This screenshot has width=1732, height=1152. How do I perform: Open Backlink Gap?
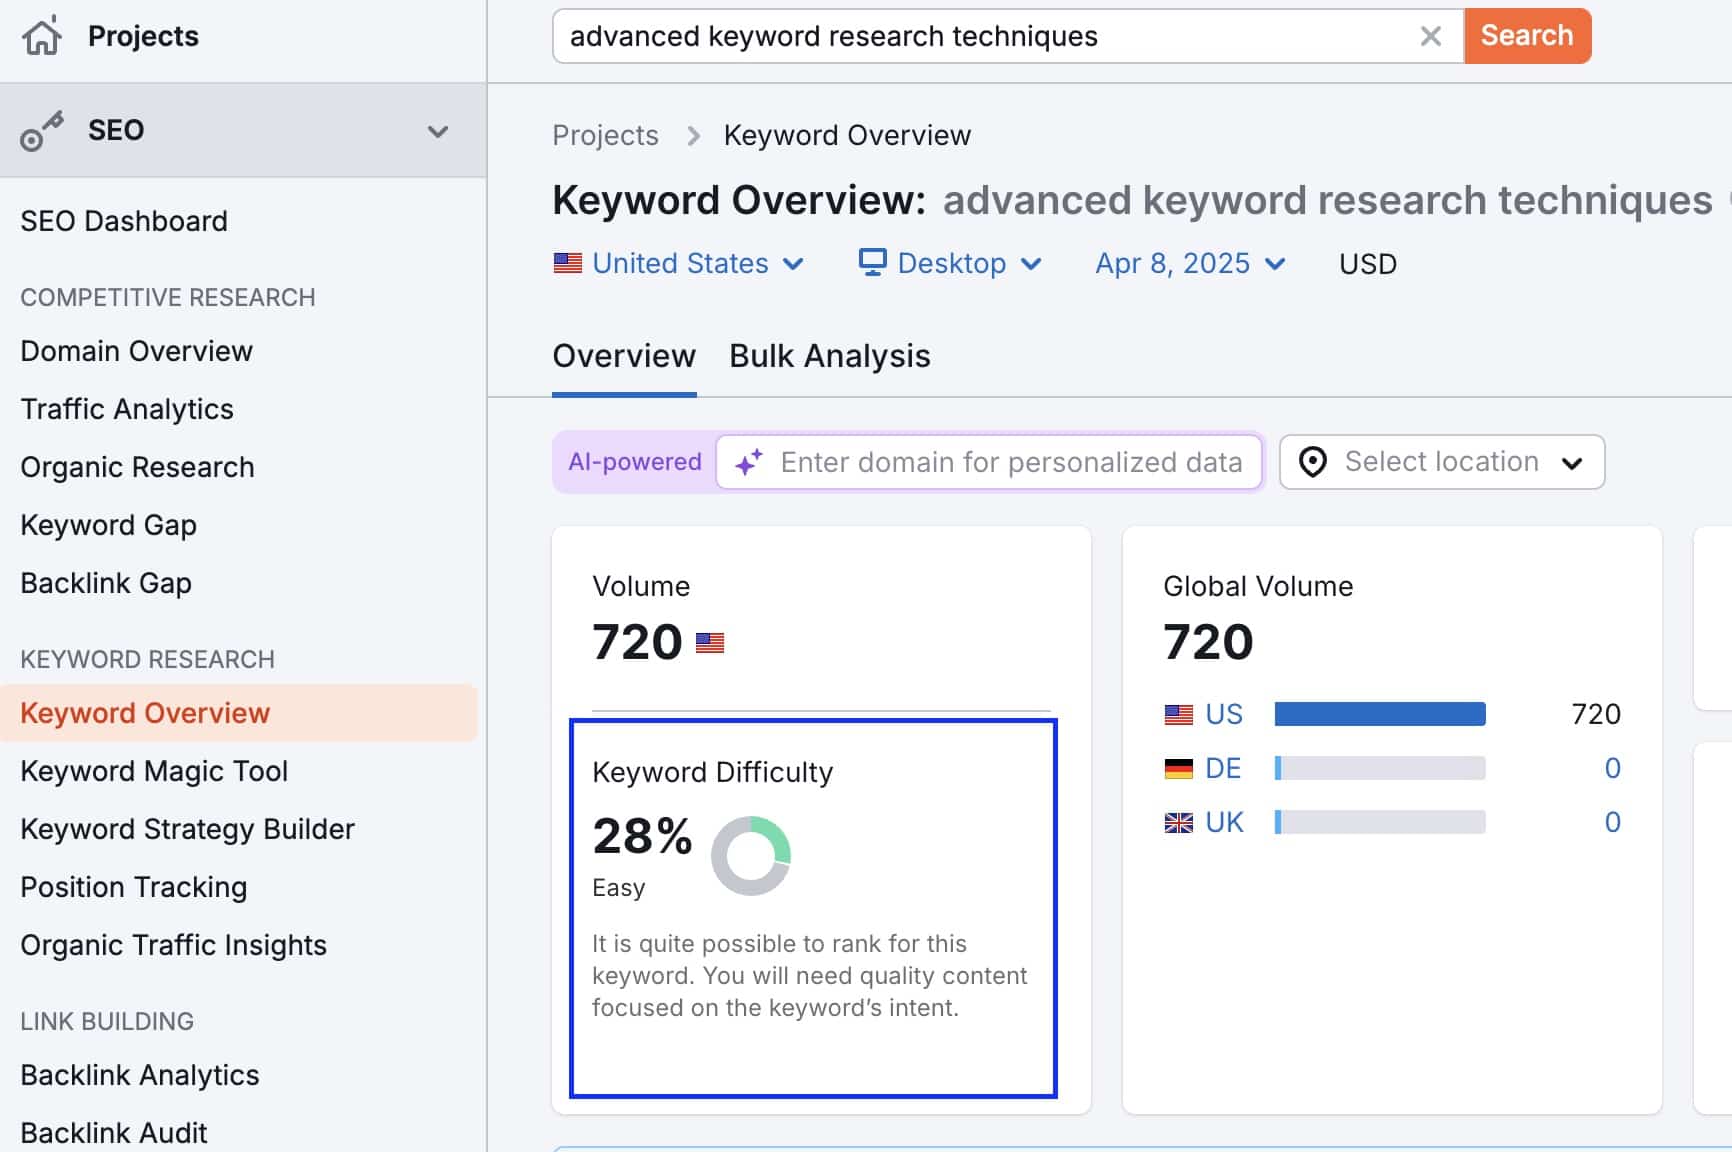[106, 583]
